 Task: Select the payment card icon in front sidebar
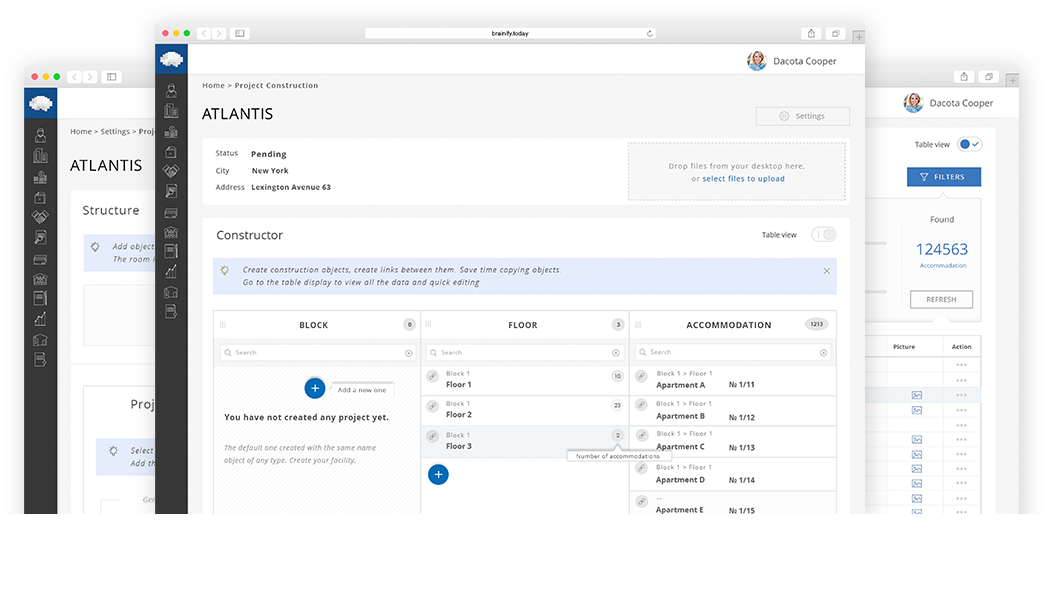click(x=171, y=213)
